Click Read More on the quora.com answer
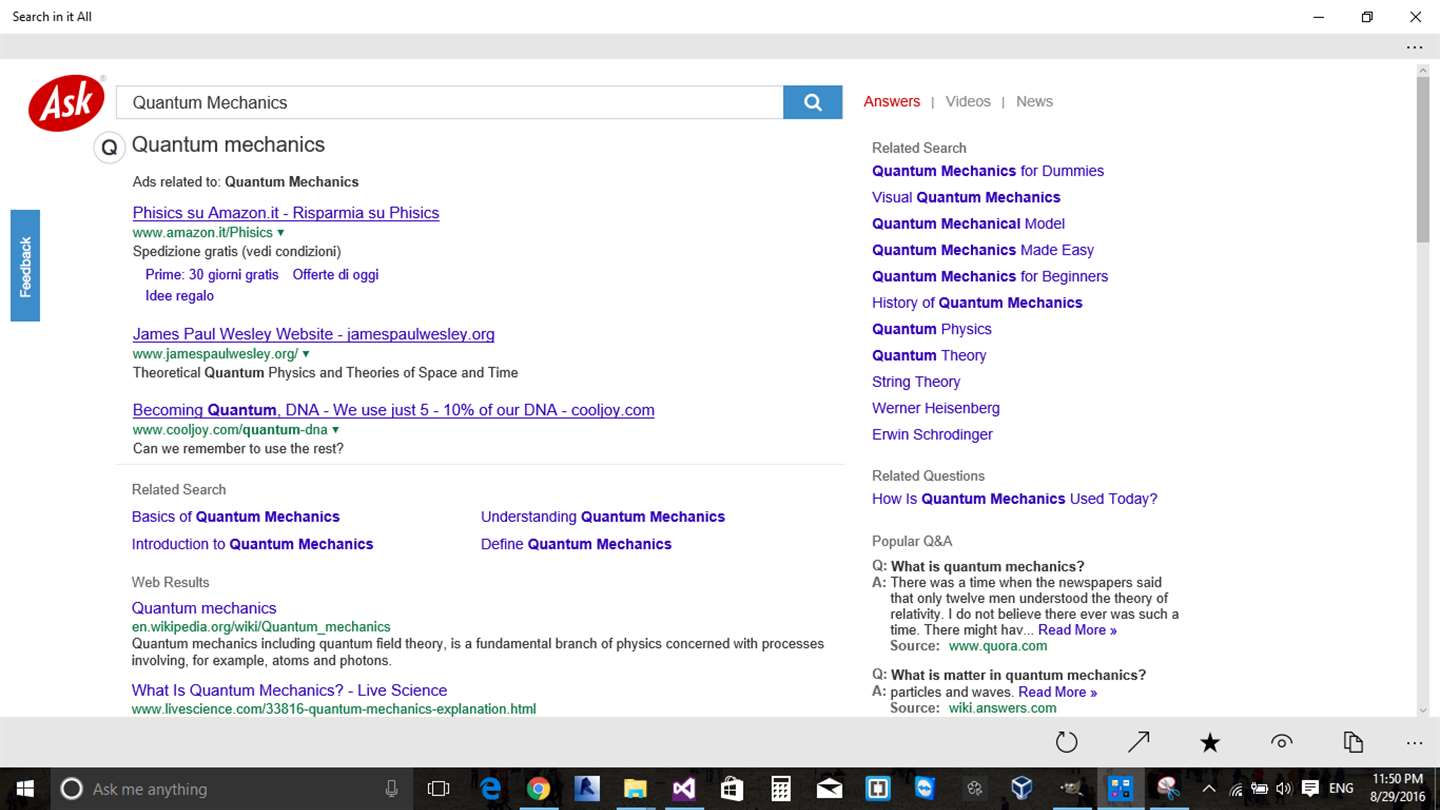Image resolution: width=1440 pixels, height=810 pixels. point(1077,630)
